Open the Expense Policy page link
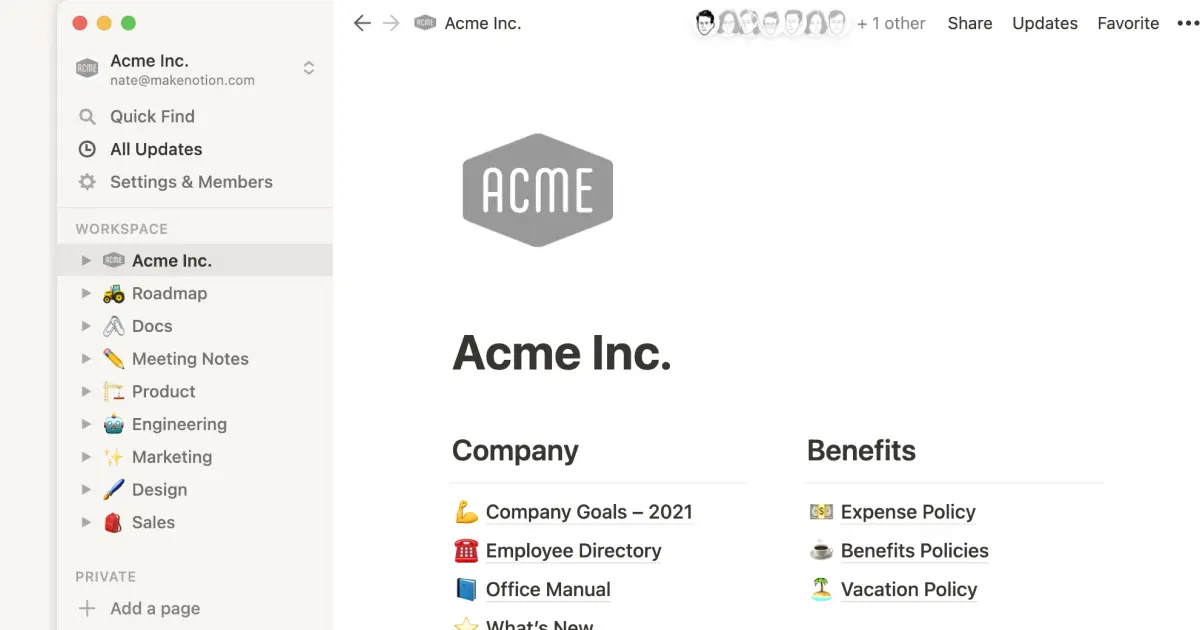 907,512
